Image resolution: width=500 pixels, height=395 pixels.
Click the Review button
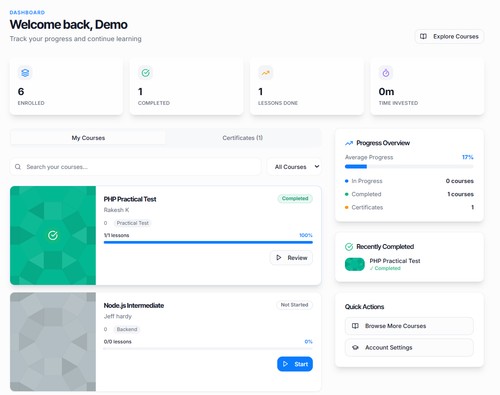(x=291, y=258)
